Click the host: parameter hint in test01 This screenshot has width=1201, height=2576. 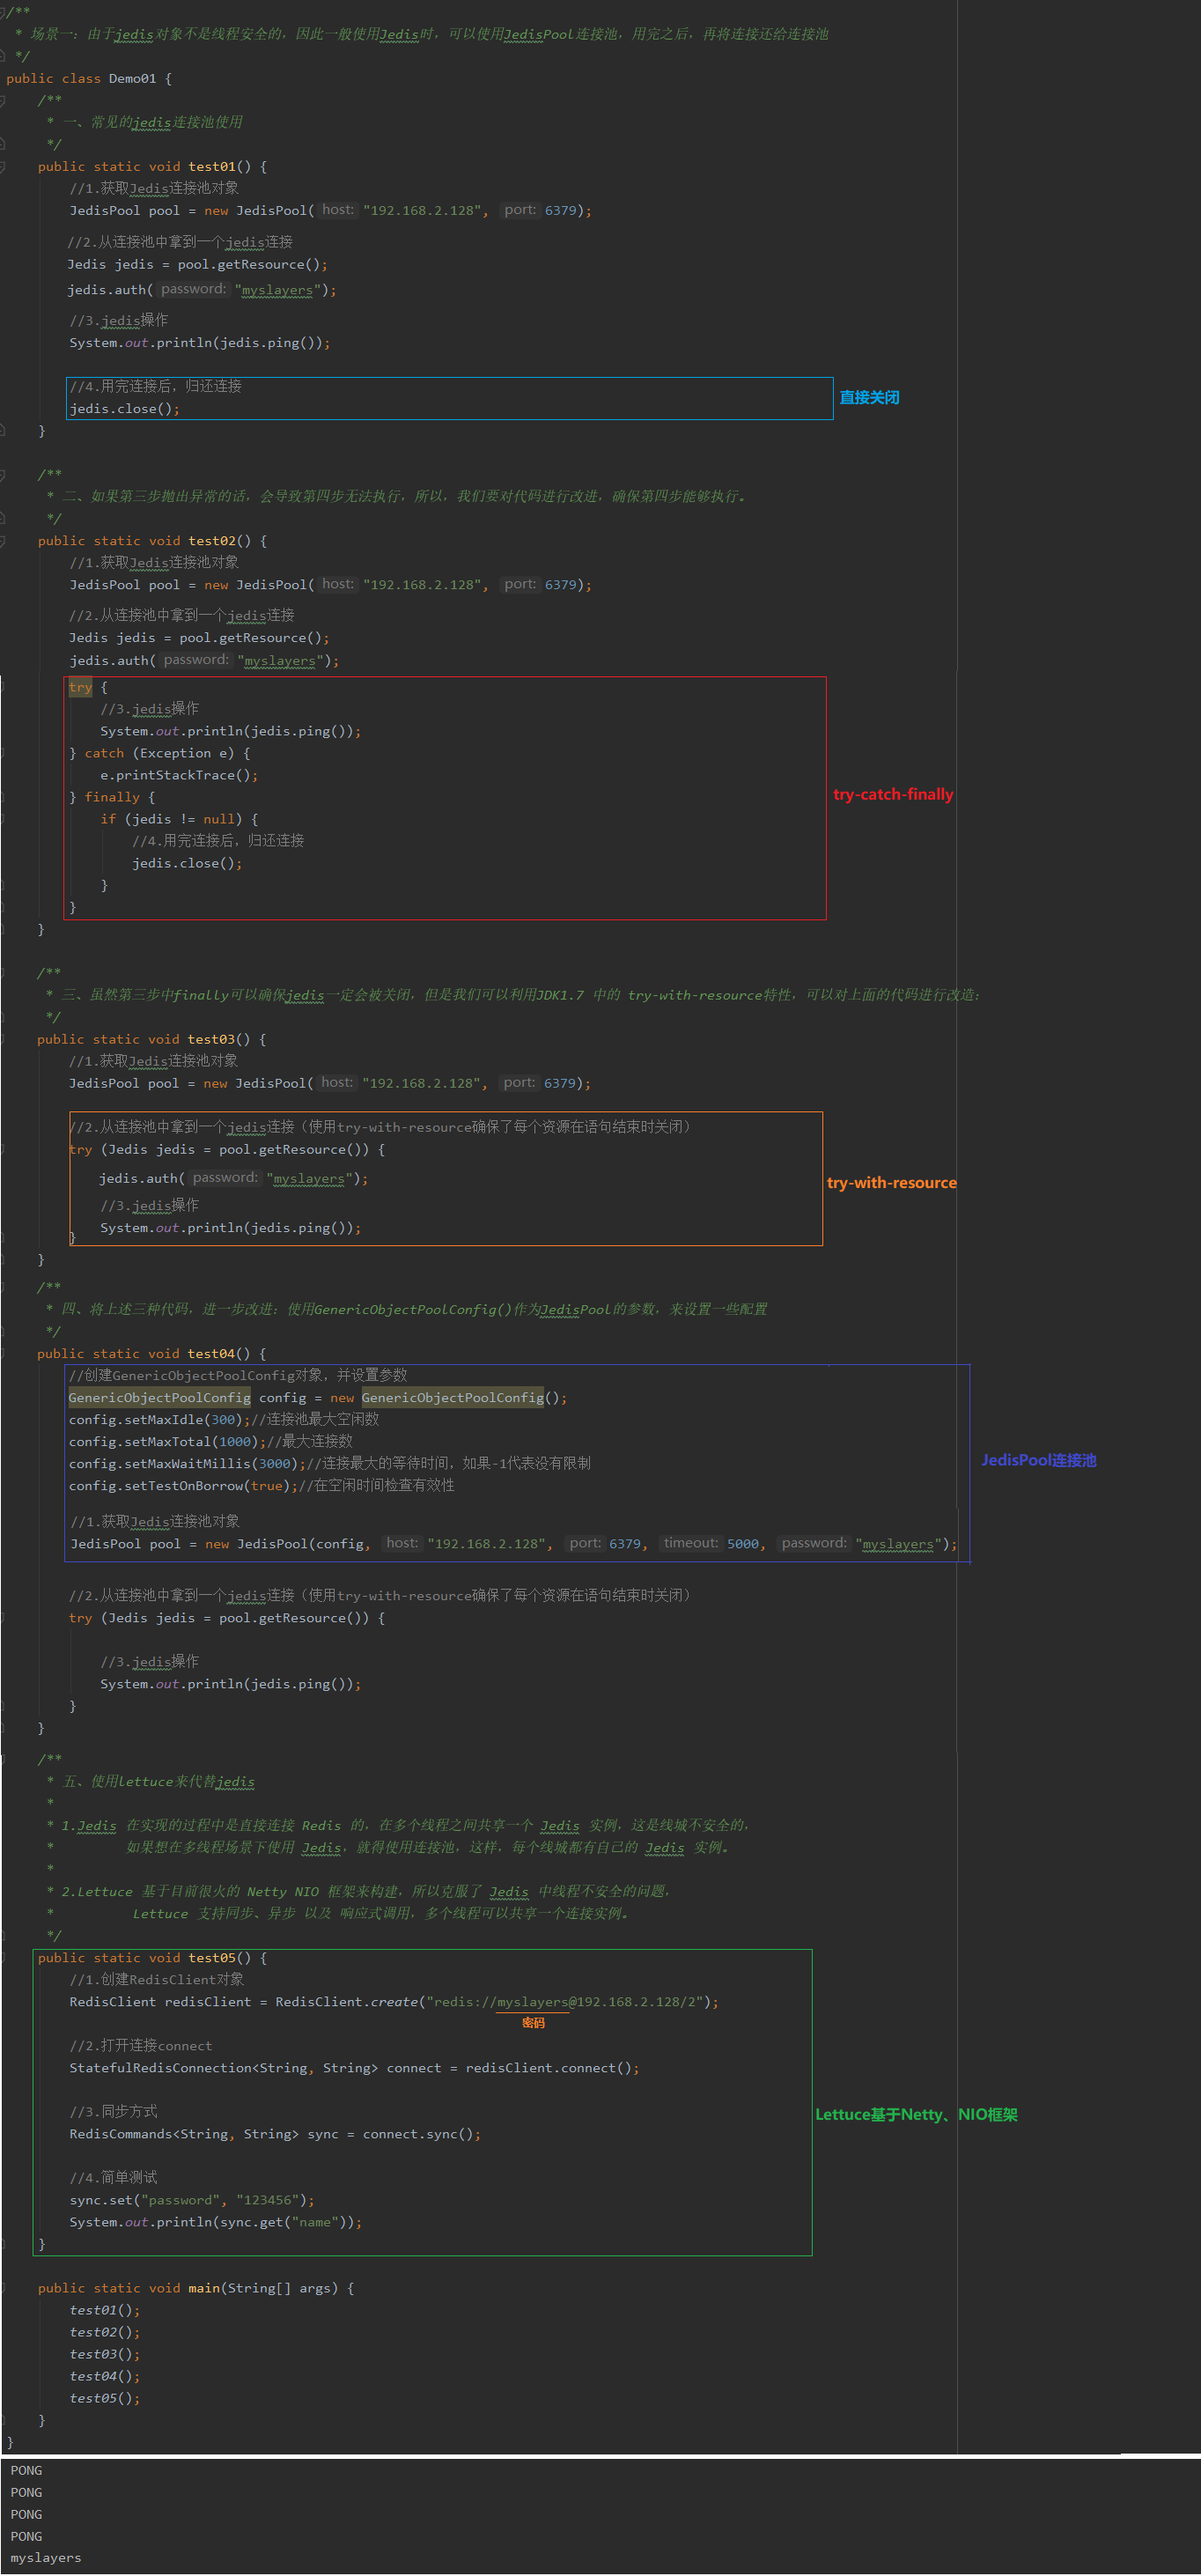pyautogui.click(x=338, y=210)
